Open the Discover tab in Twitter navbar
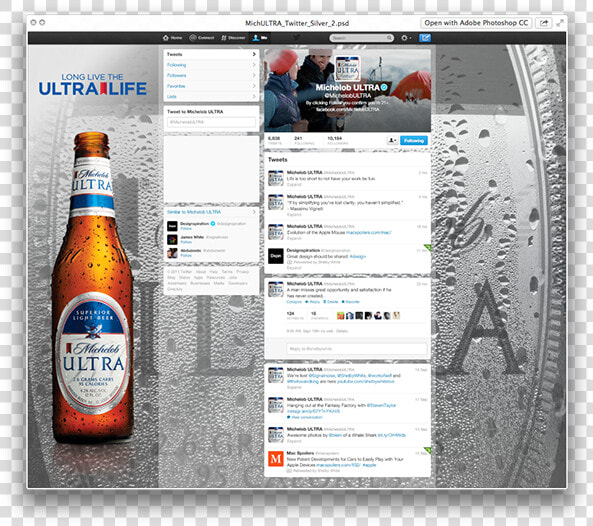593x526 pixels. 233,38
